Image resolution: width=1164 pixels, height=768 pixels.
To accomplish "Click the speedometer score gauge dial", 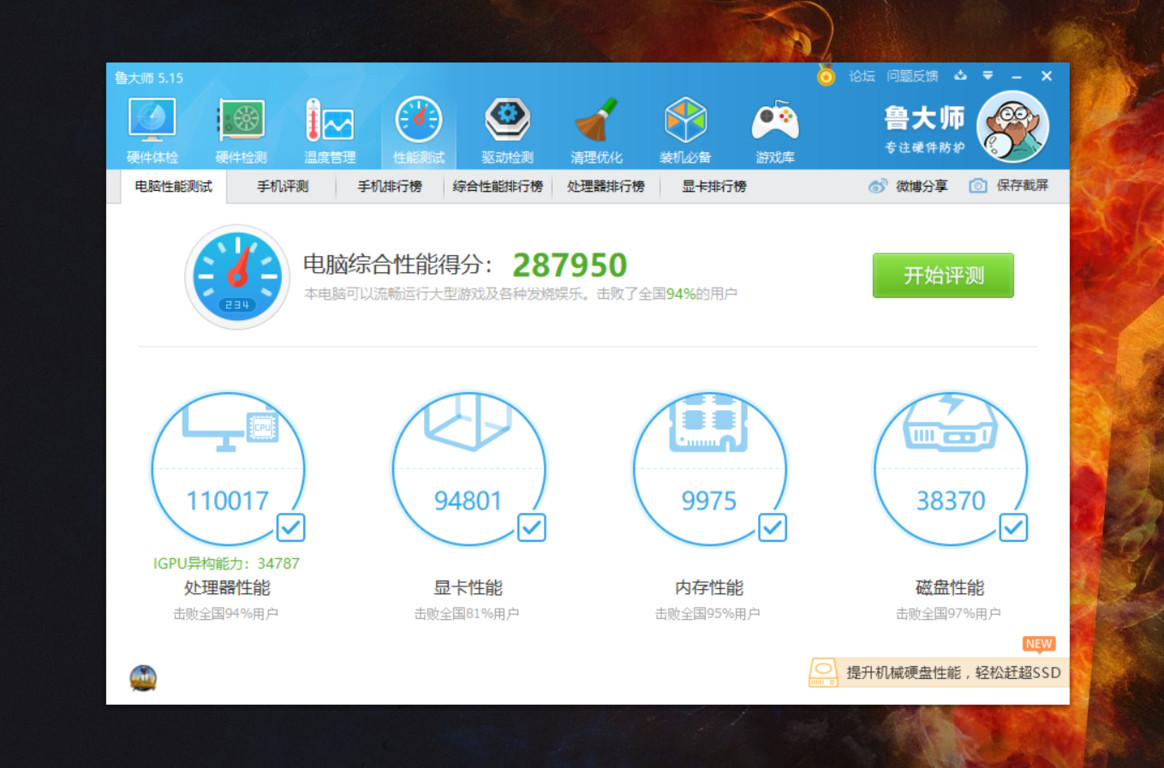I will click(x=237, y=277).
